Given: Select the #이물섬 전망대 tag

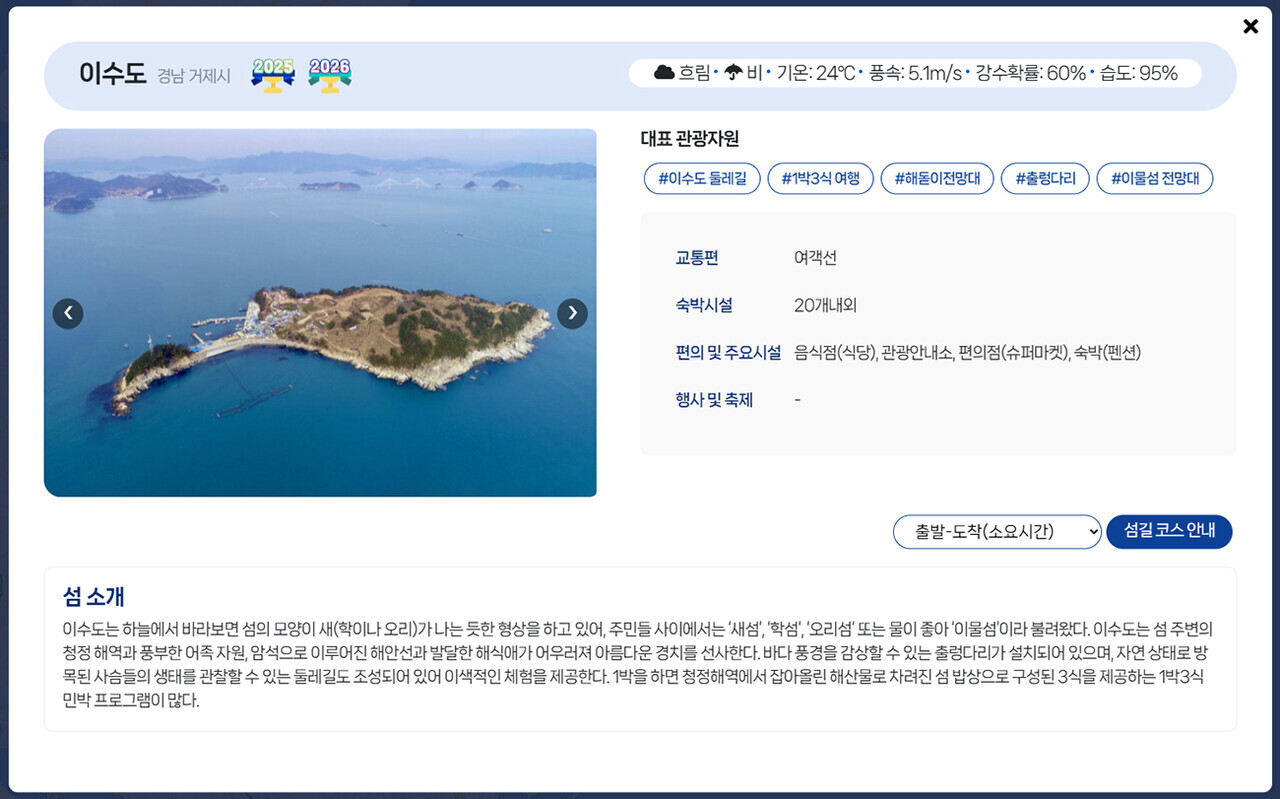Looking at the screenshot, I should click(1155, 179).
